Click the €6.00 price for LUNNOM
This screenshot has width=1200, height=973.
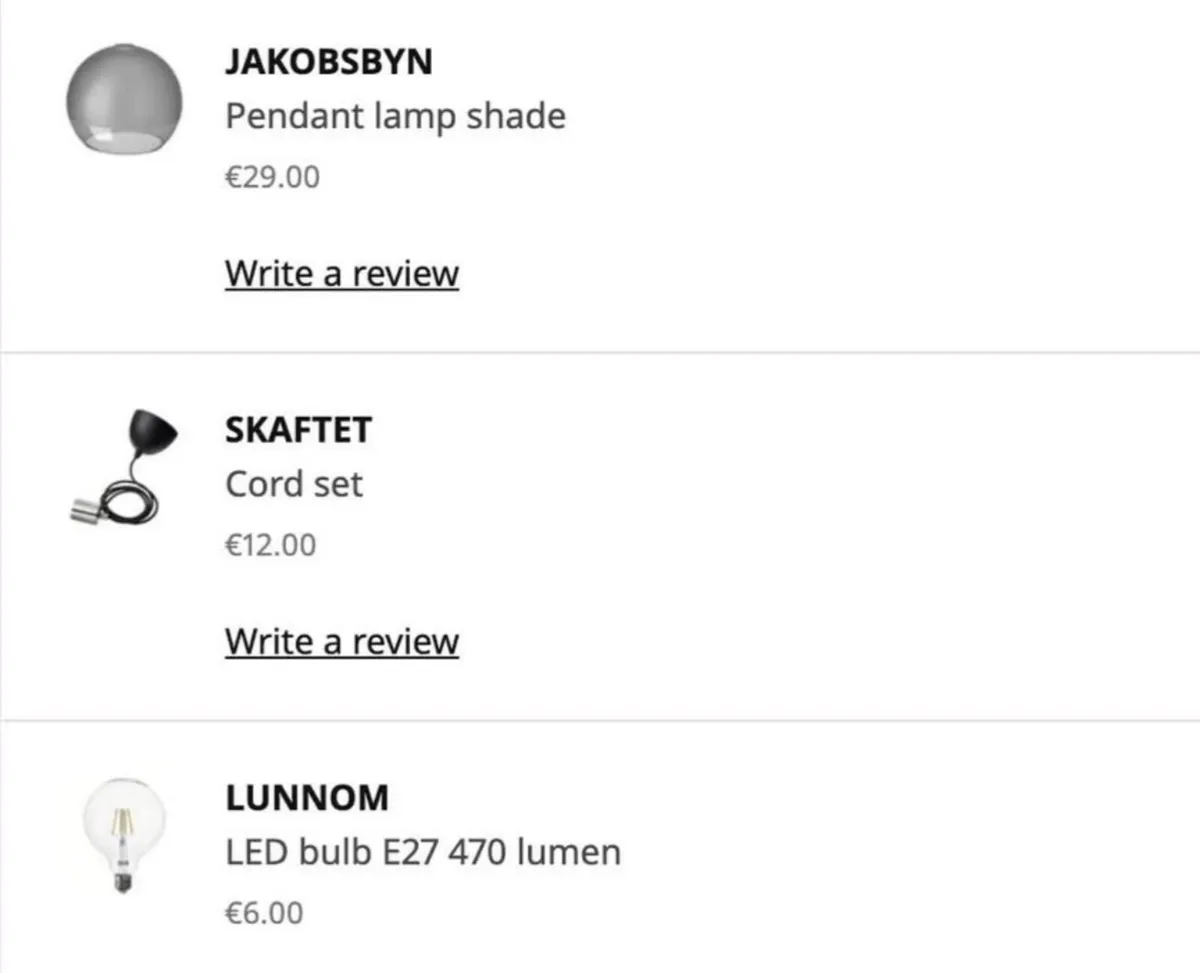click(x=264, y=911)
